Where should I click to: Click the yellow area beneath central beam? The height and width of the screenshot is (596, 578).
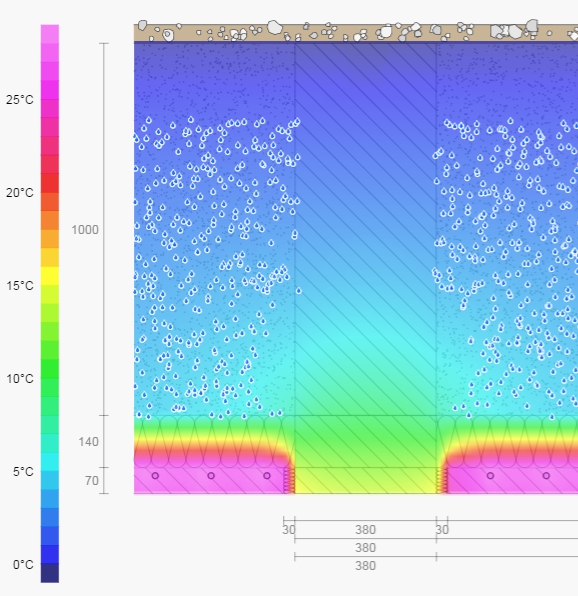point(365,481)
